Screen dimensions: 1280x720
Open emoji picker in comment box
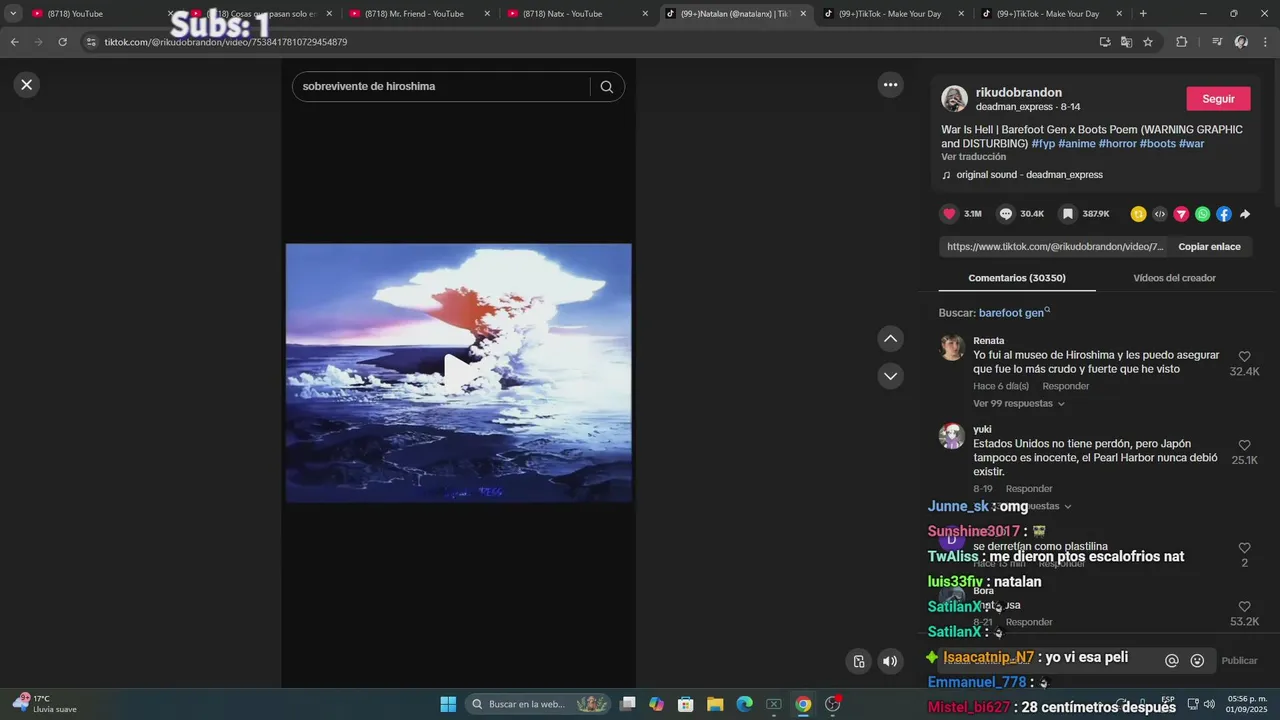pyautogui.click(x=1197, y=661)
